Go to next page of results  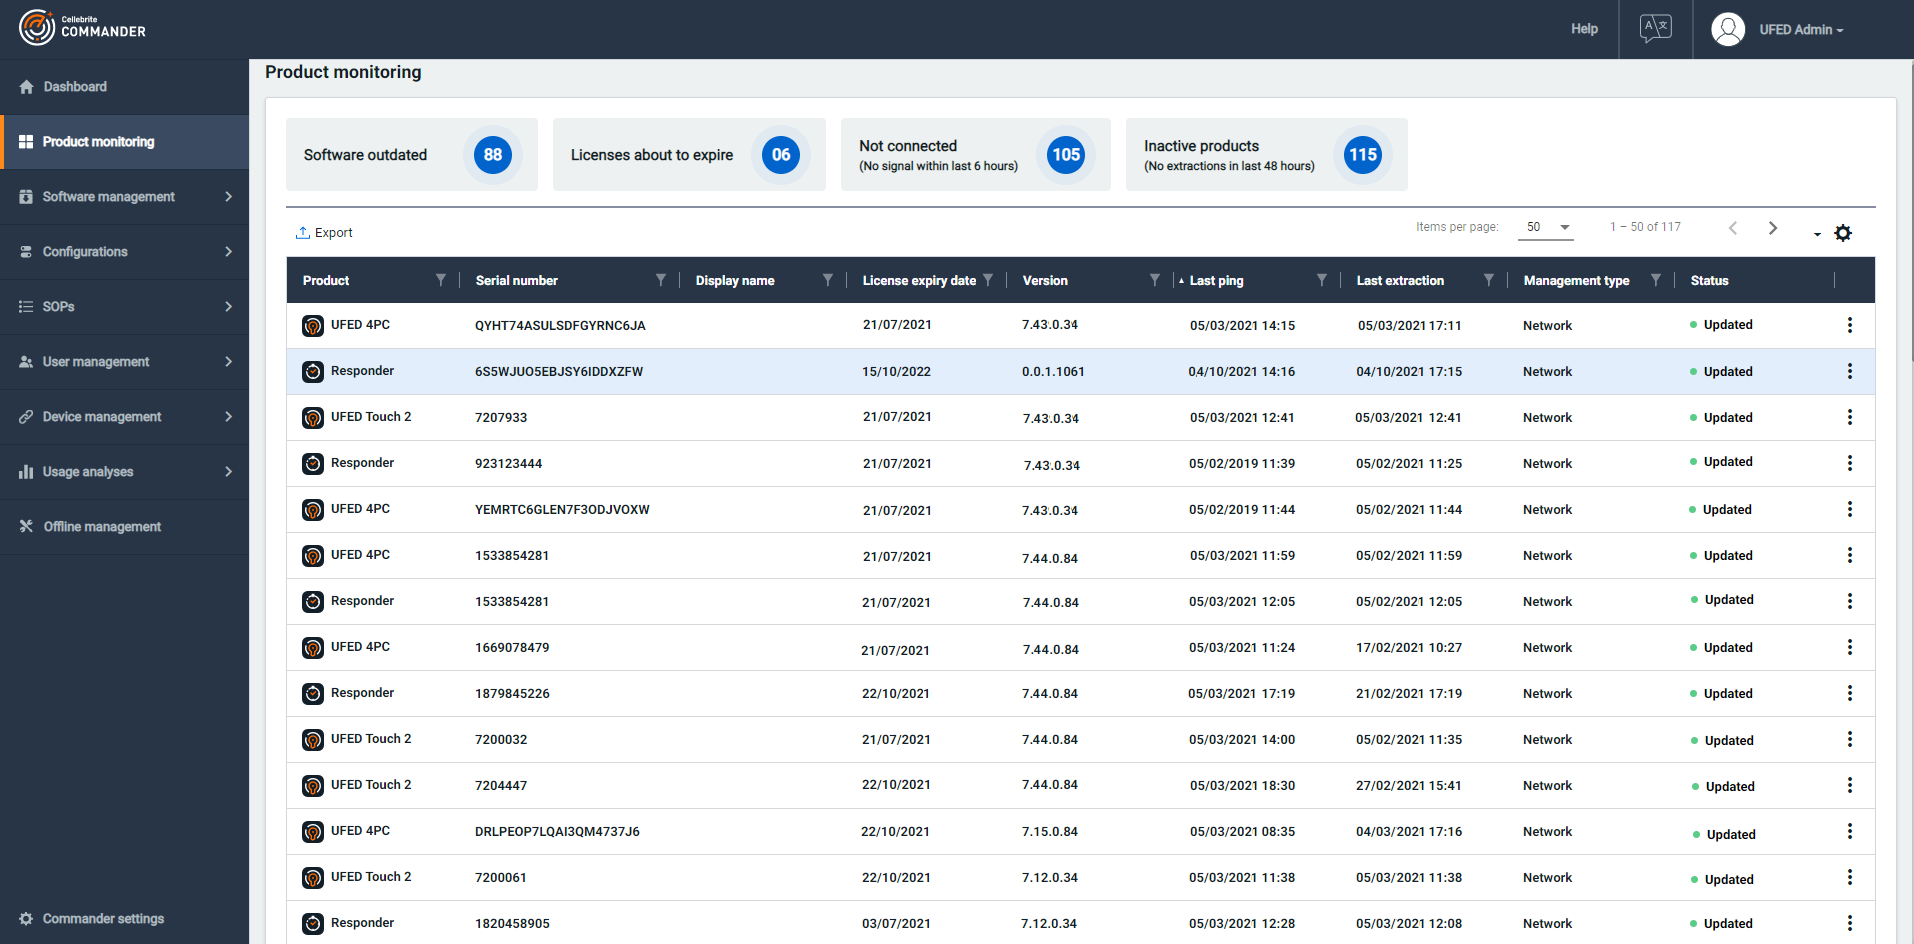tap(1772, 228)
